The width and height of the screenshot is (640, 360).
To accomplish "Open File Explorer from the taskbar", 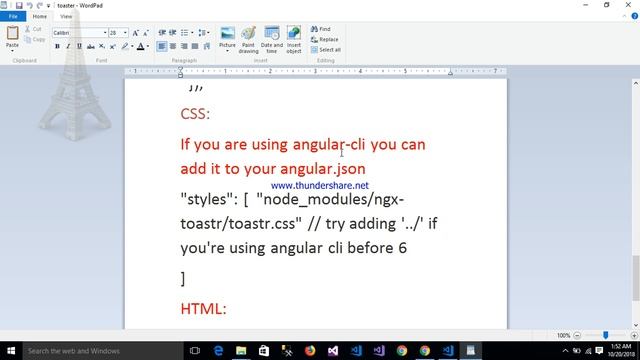I will tap(241, 351).
